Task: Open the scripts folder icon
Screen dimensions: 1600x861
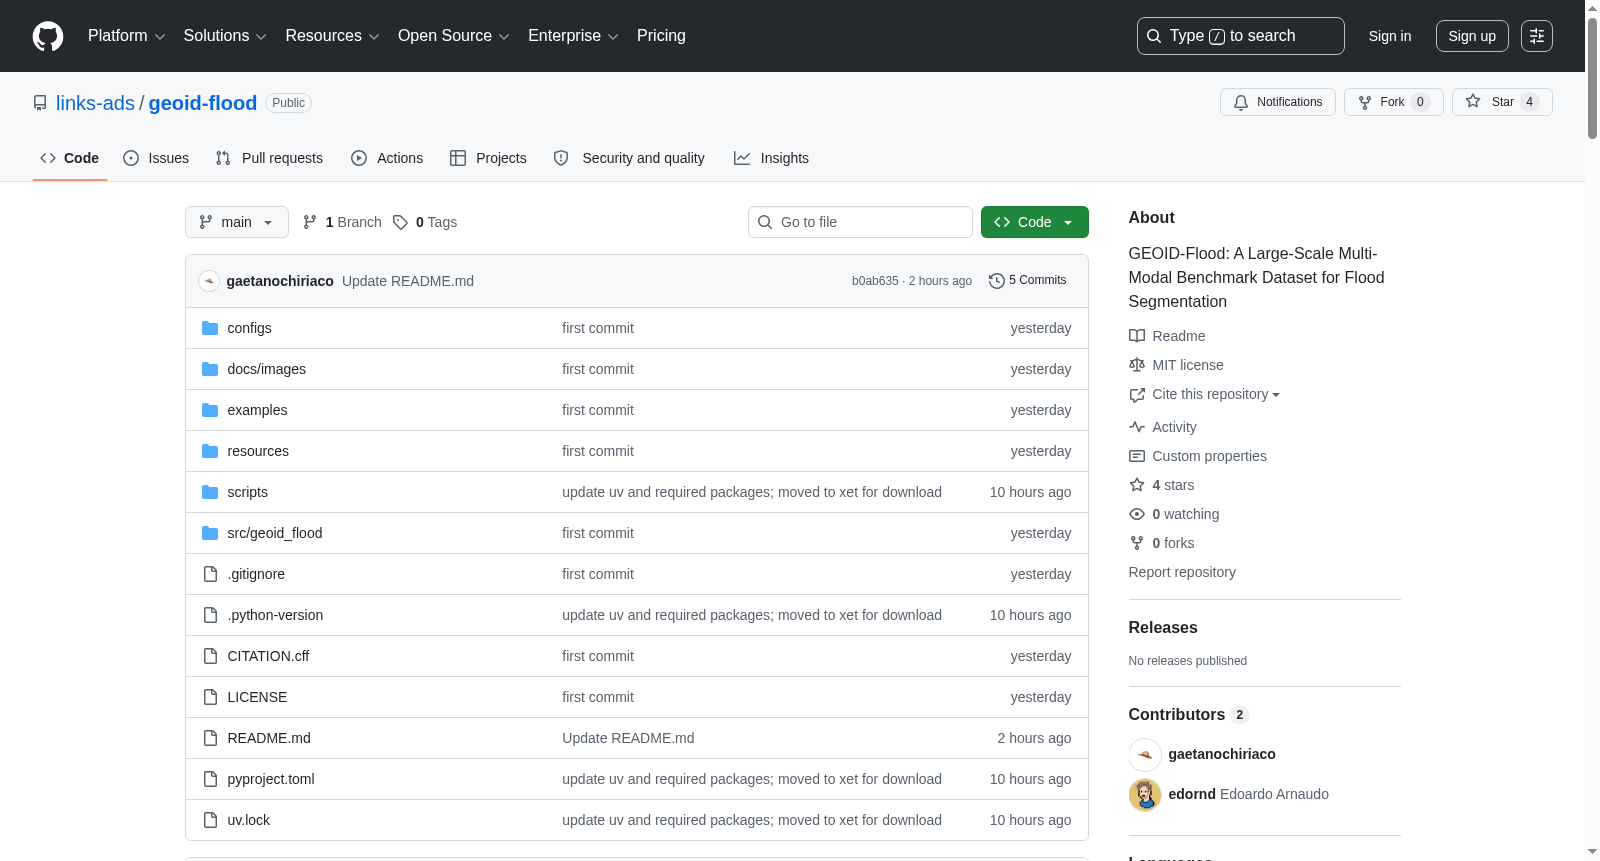Action: [210, 492]
